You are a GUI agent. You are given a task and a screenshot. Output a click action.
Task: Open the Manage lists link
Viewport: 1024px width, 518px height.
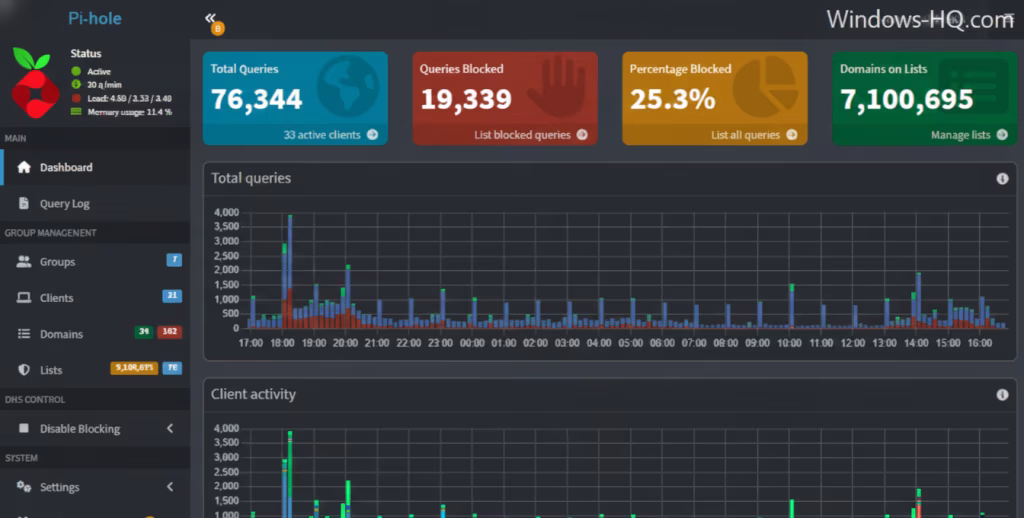click(x=961, y=135)
